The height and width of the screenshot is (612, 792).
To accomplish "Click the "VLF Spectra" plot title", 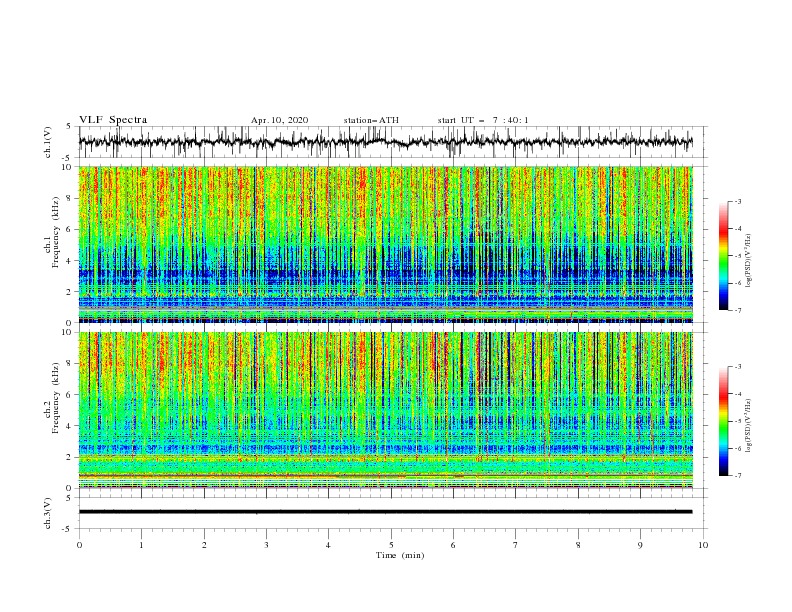I will [113, 120].
